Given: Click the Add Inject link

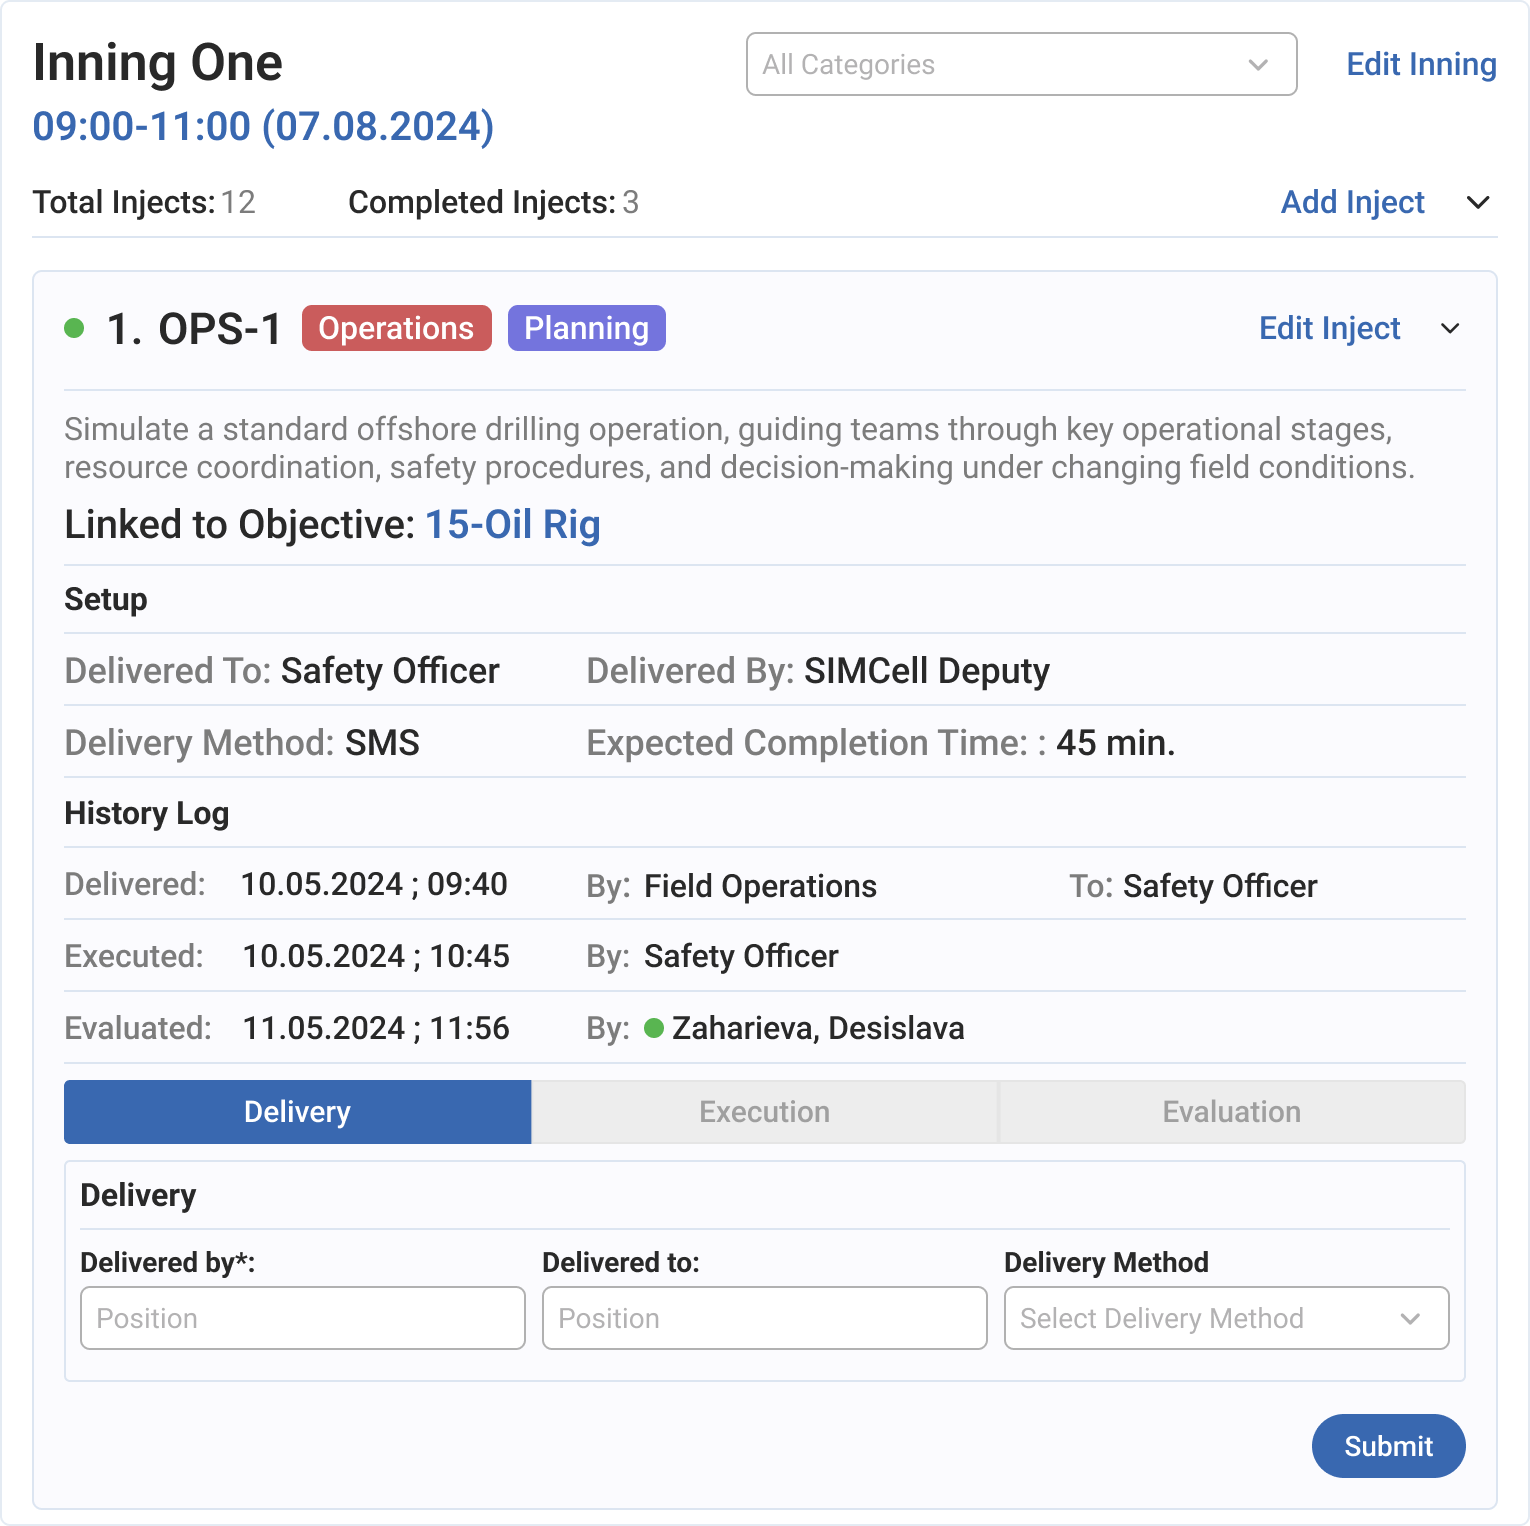Looking at the screenshot, I should 1352,202.
